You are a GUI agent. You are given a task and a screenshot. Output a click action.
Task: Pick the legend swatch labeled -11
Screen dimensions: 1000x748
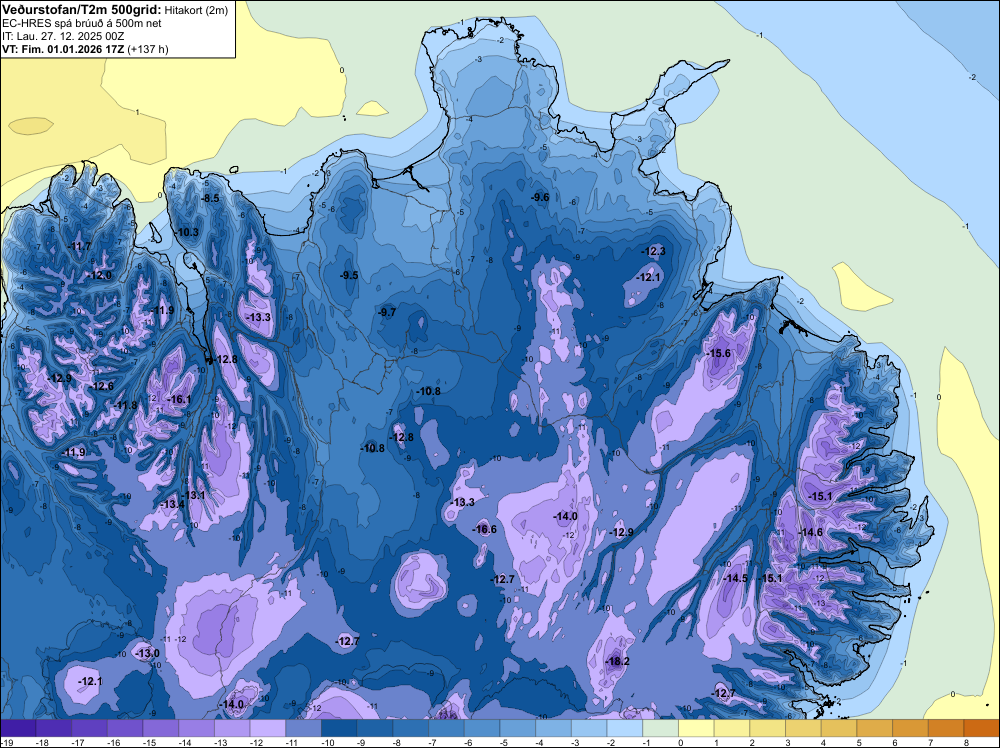point(304,728)
